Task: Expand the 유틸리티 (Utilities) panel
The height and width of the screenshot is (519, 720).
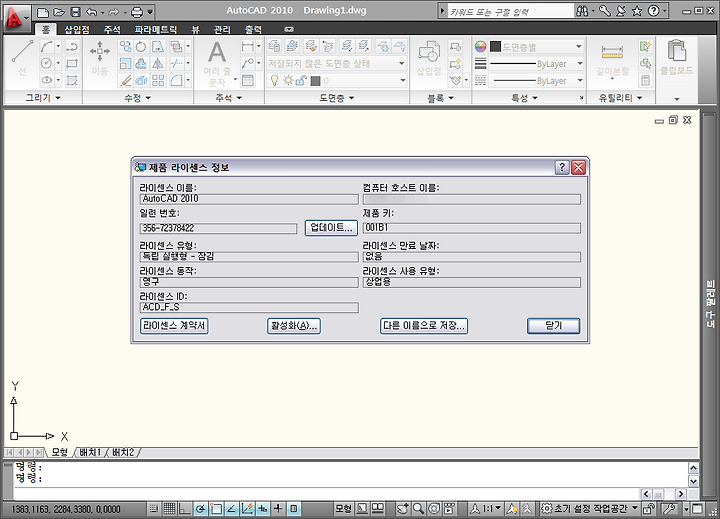Action: (x=620, y=98)
